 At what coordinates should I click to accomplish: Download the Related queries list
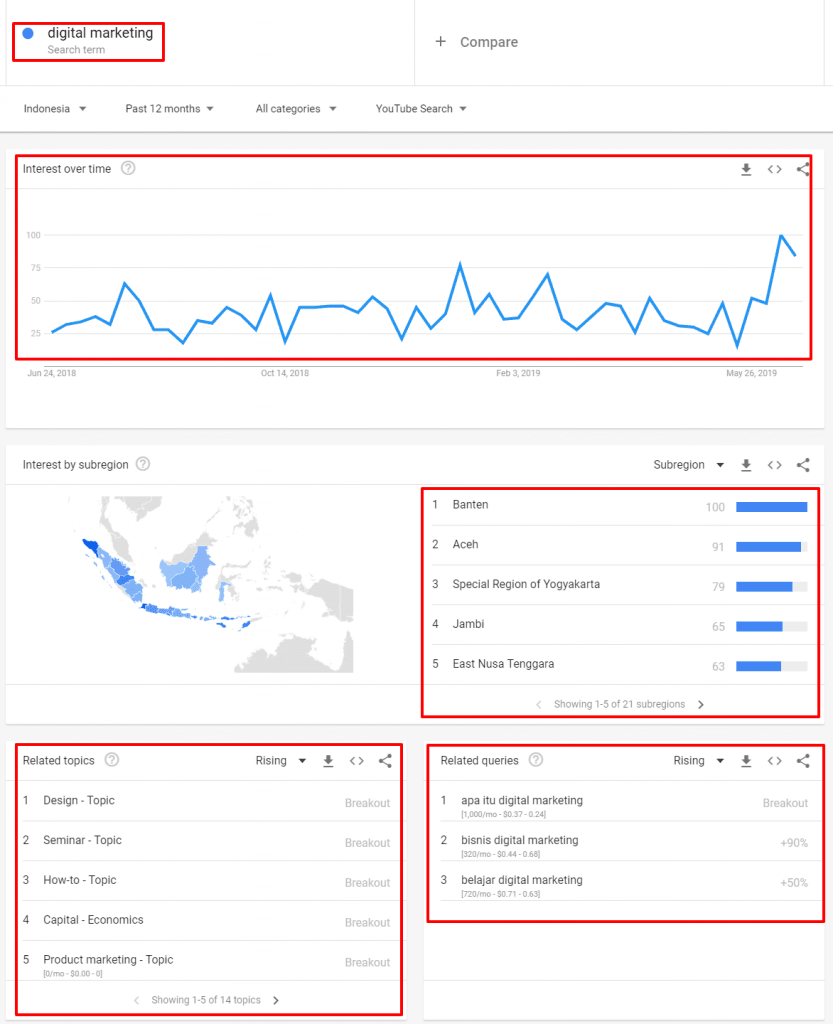coord(746,761)
